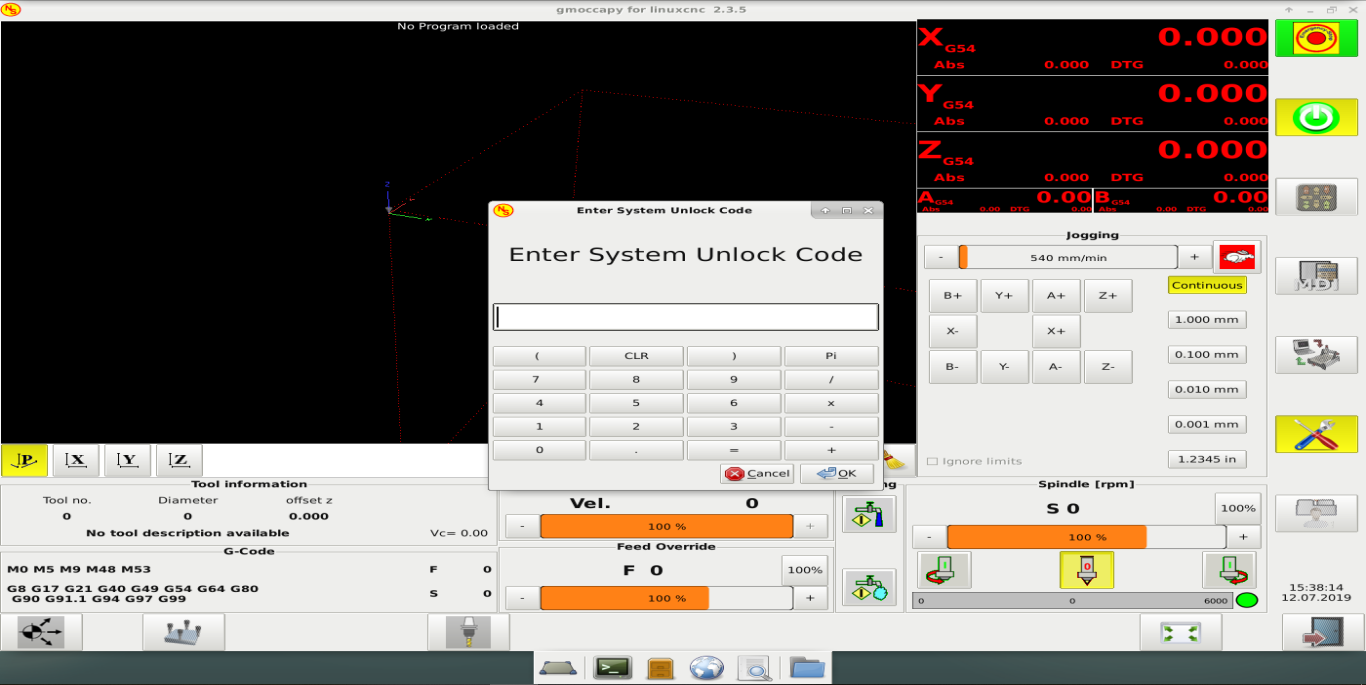Open the settings tools wrench icon

coord(1315,434)
